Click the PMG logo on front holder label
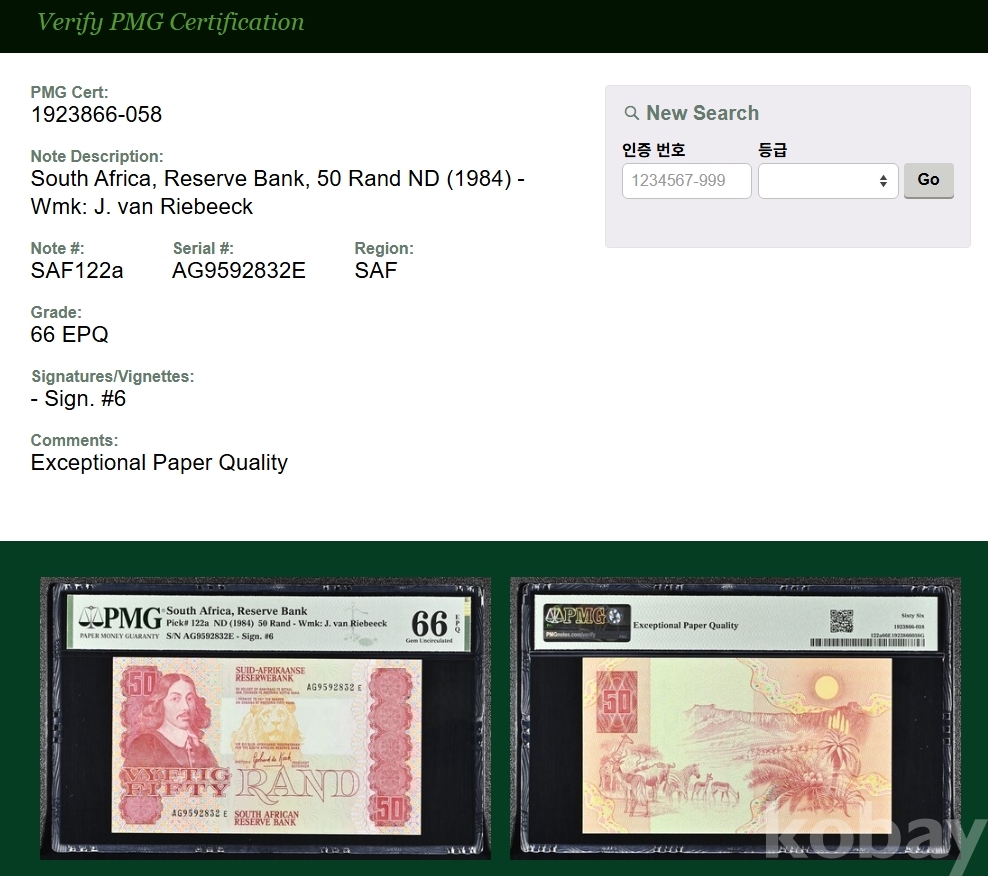Screen dimensions: 988x876 tap(121, 621)
